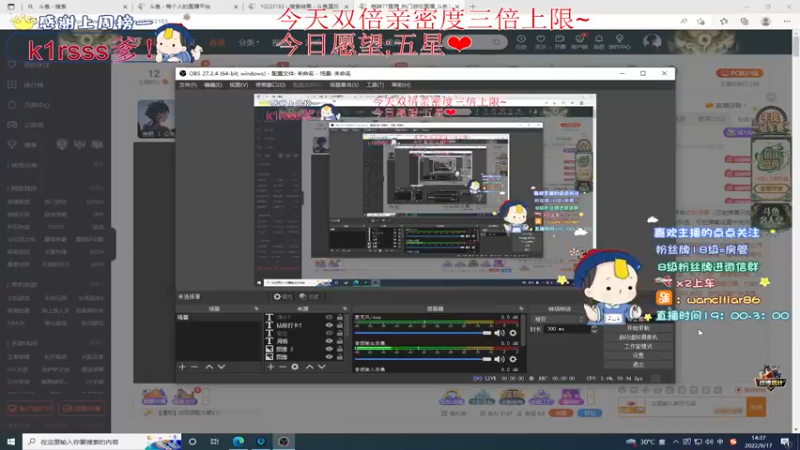This screenshot has width=800, height=450.
Task: Open Windows notification center icon
Action: click(x=786, y=441)
